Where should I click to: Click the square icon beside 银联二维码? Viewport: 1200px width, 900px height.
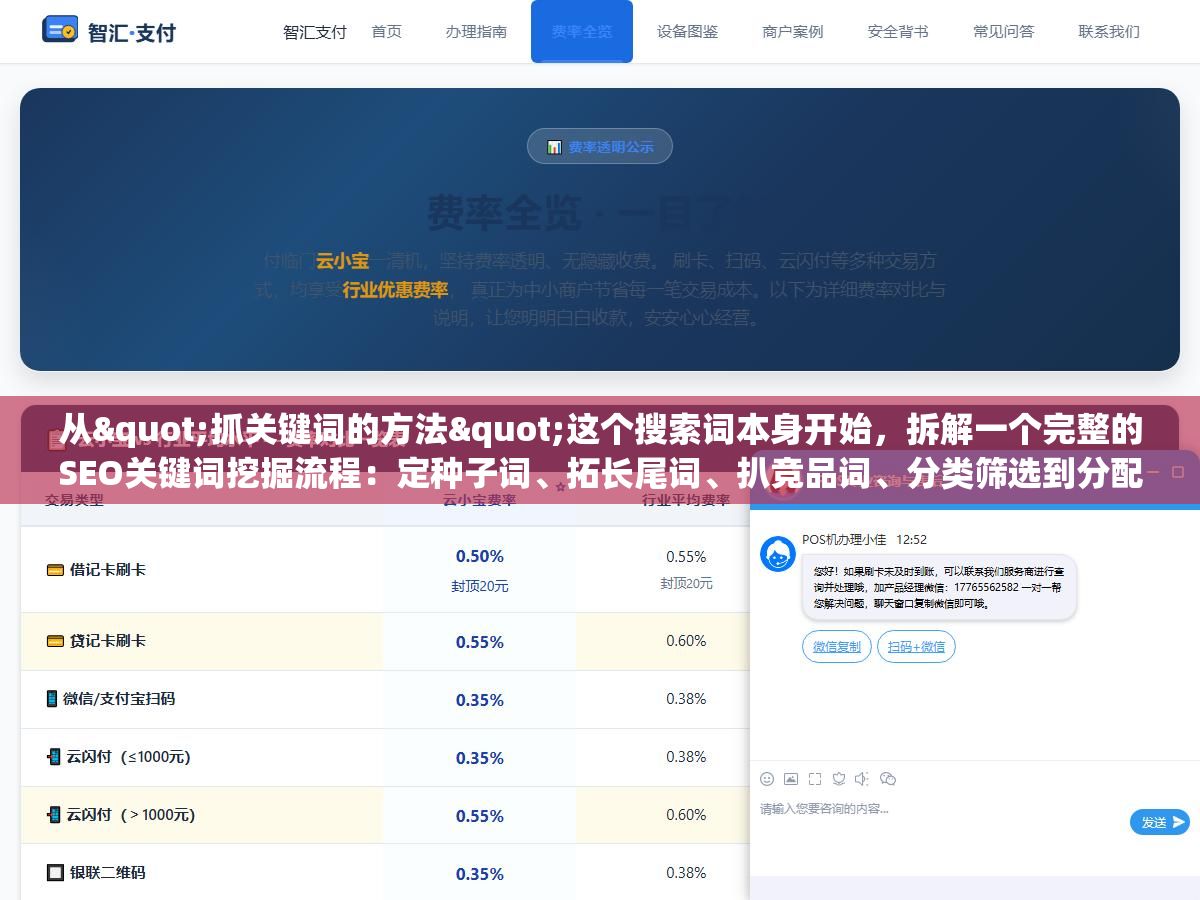55,873
